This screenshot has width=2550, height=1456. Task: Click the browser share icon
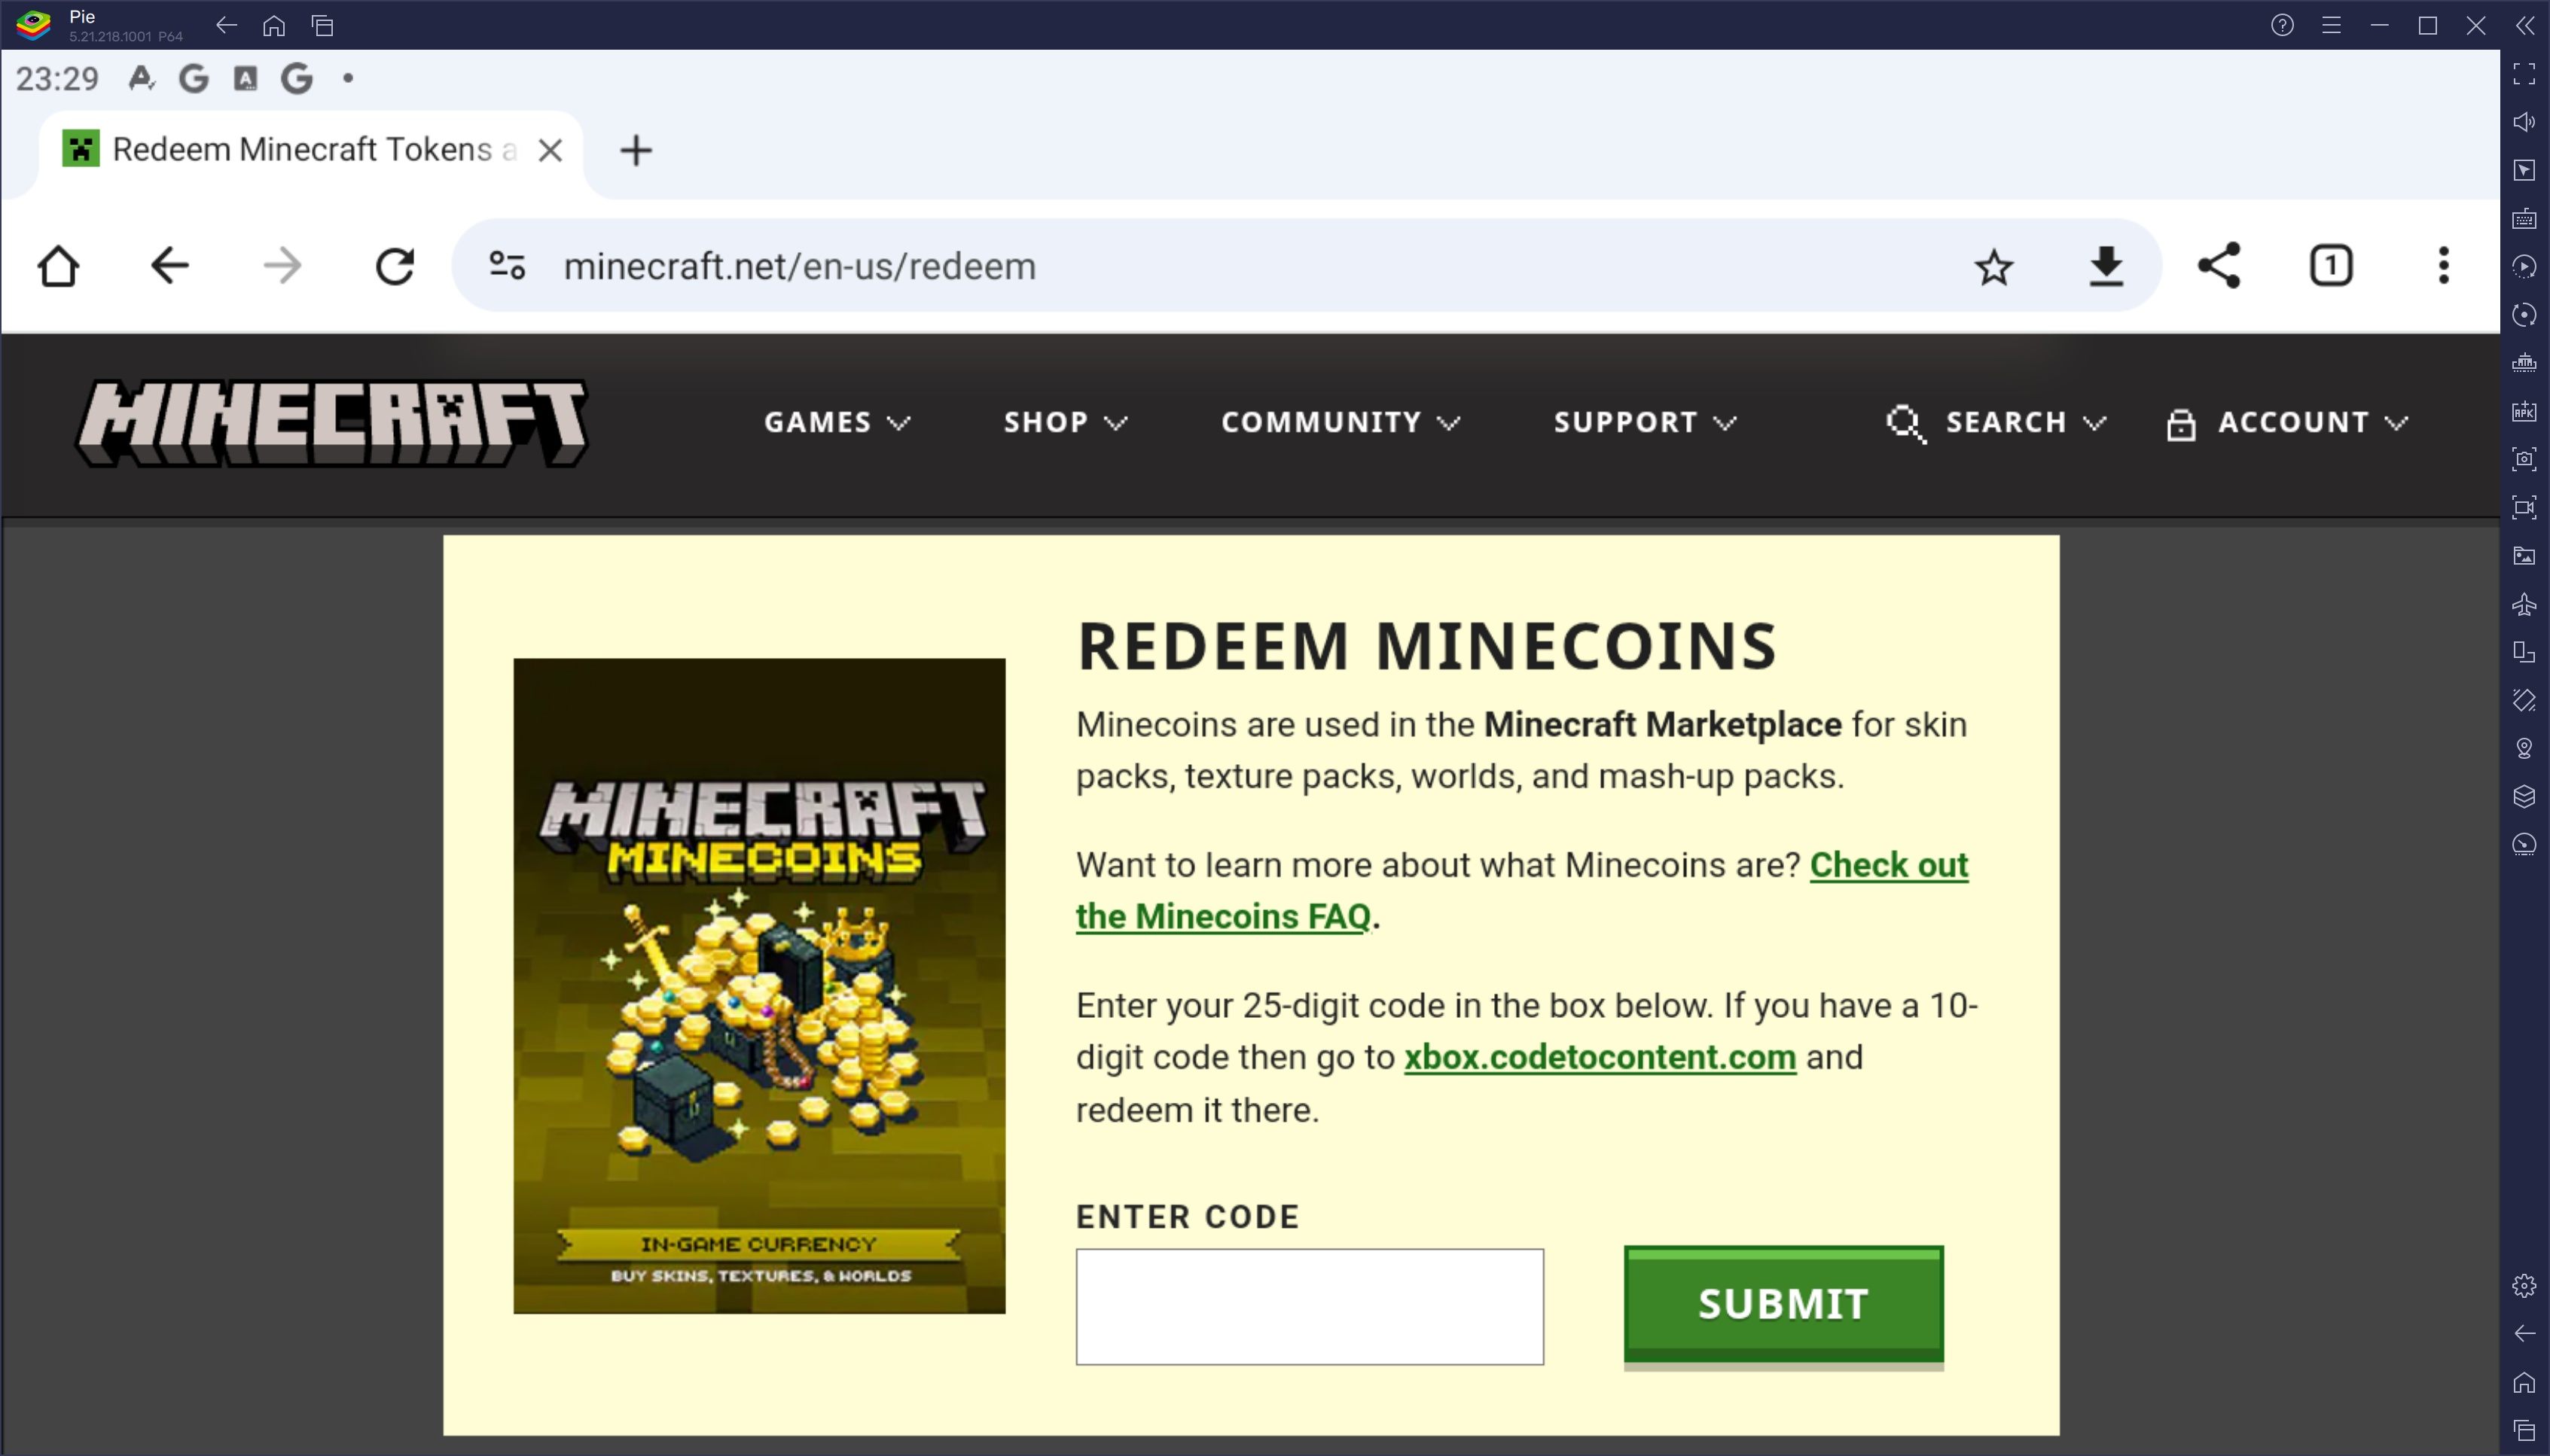(x=2219, y=266)
